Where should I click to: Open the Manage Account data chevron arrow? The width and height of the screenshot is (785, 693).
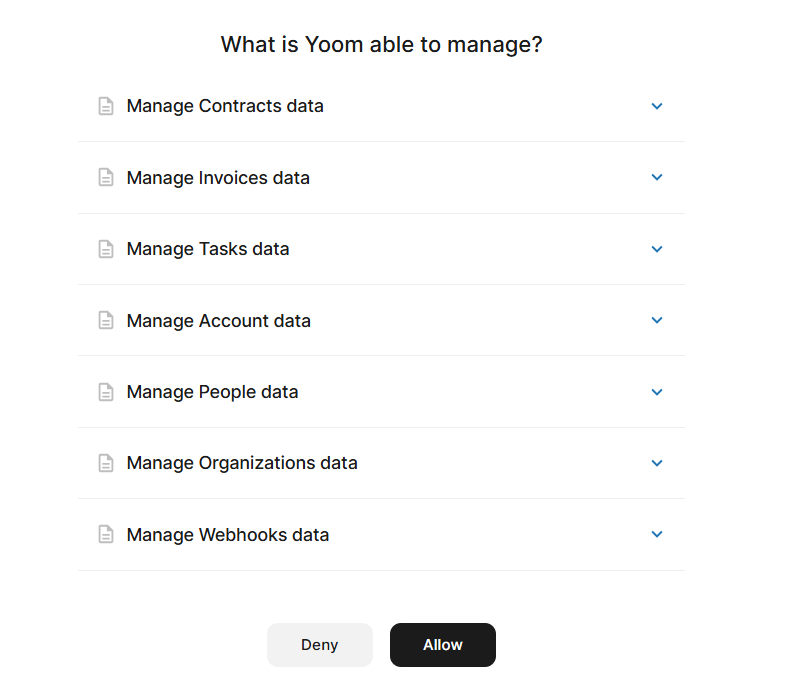[657, 320]
